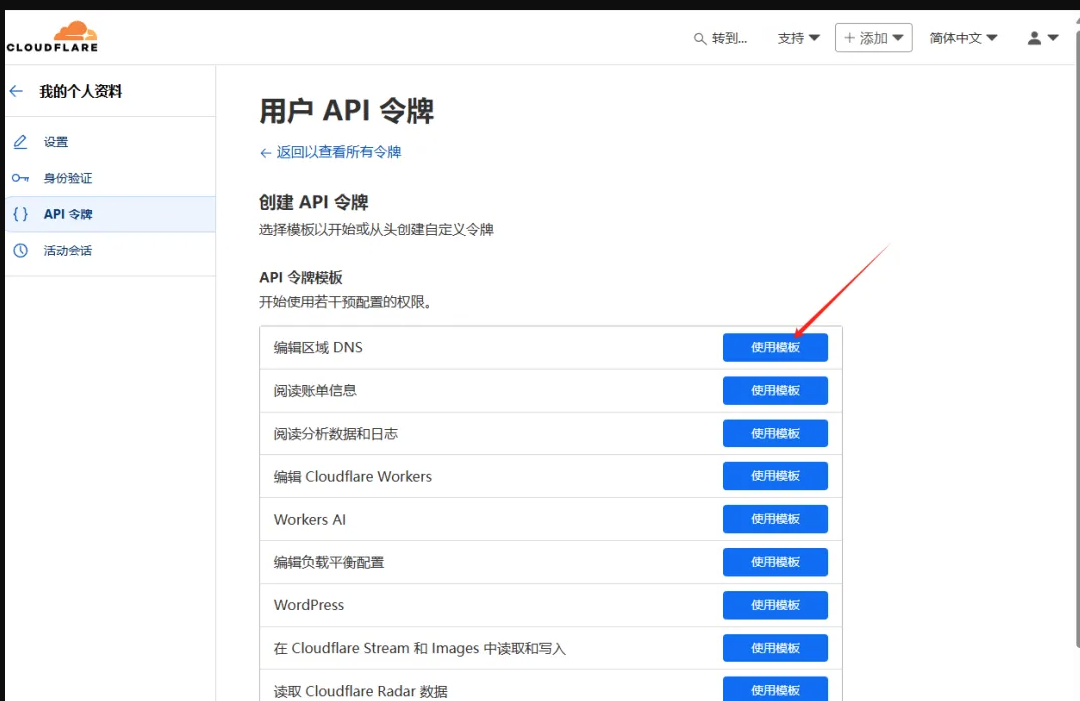Click the Workers AI row label
This screenshot has width=1080, height=701.
click(x=310, y=519)
